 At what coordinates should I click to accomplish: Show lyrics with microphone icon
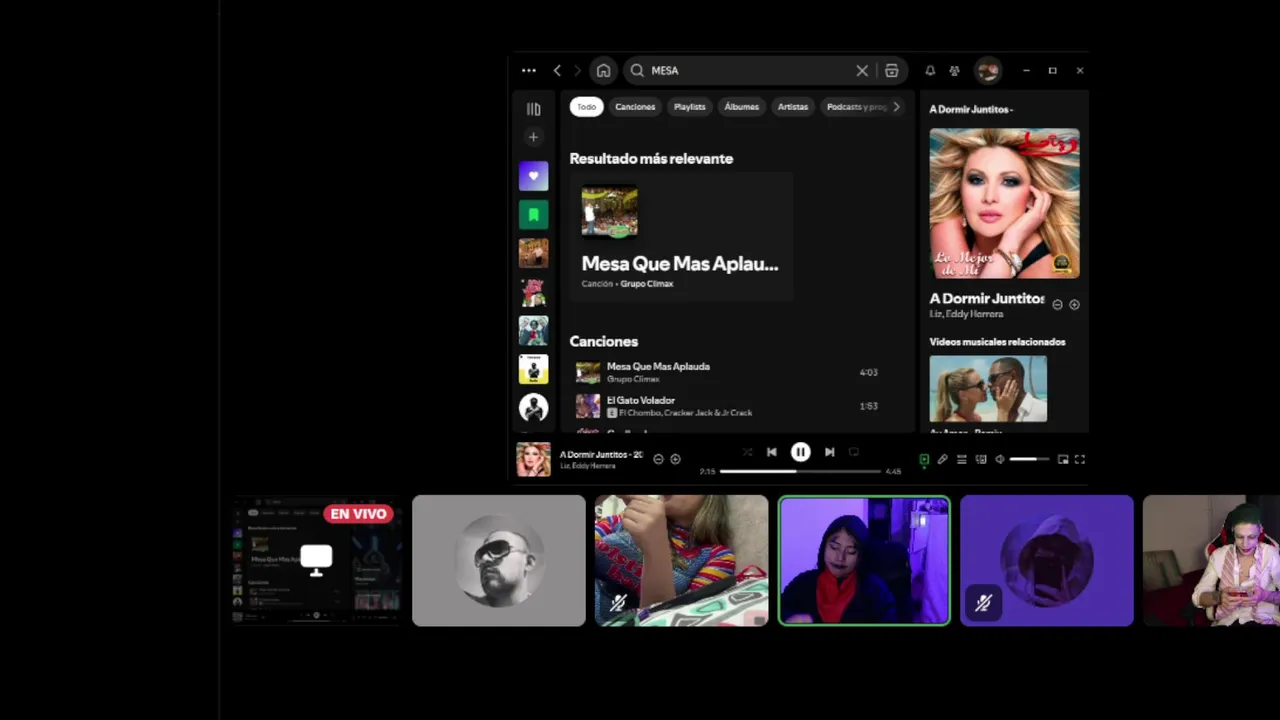click(x=942, y=460)
